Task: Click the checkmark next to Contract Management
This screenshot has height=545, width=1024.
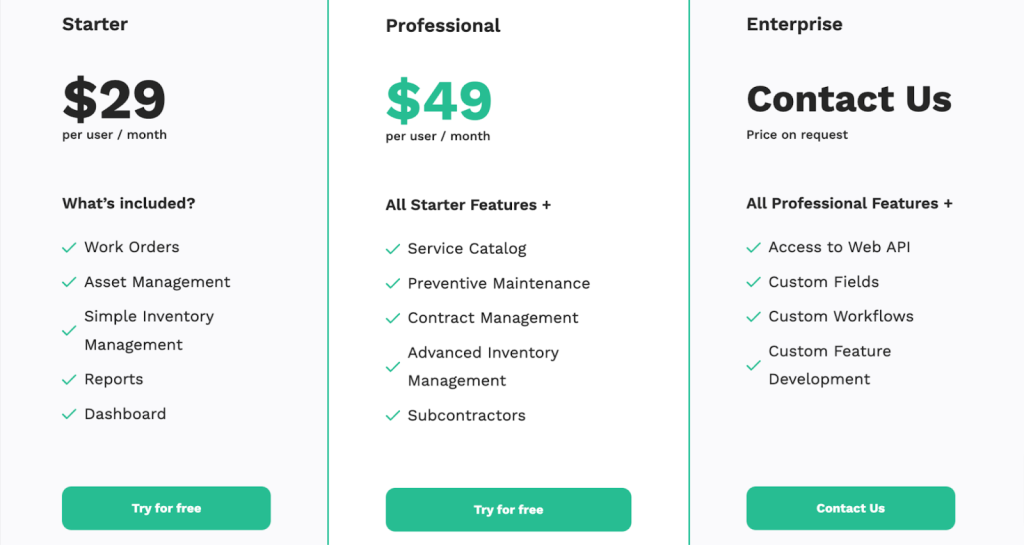Action: tap(393, 318)
